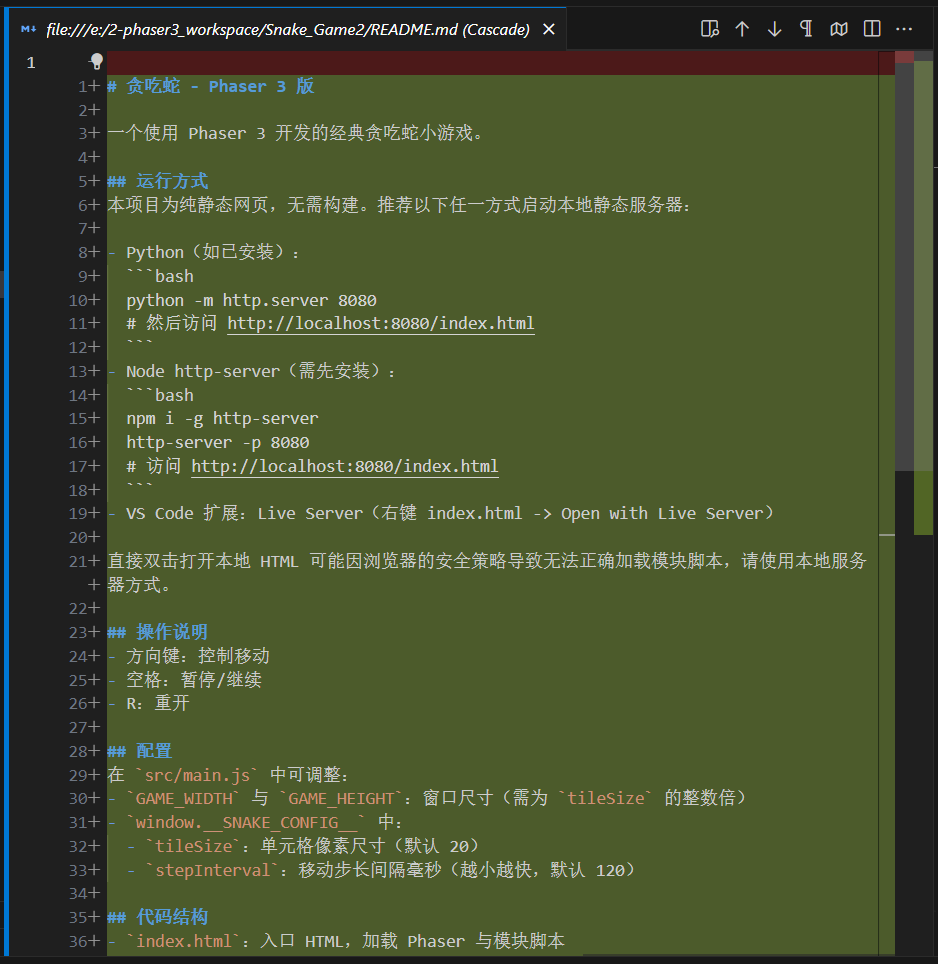Click the '操作说明' heading
This screenshot has width=938, height=964.
(x=172, y=632)
